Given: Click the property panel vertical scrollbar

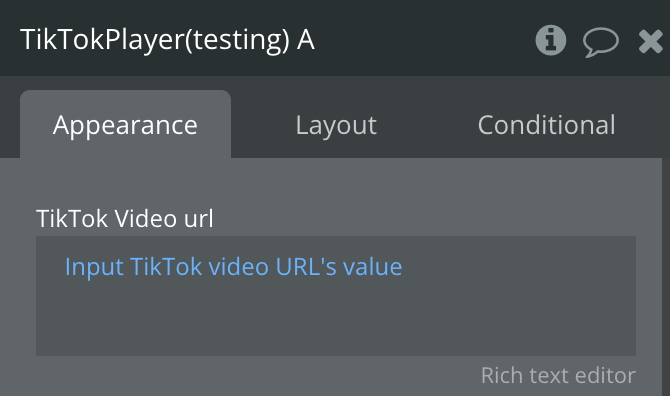Looking at the screenshot, I should pyautogui.click(x=666, y=277).
